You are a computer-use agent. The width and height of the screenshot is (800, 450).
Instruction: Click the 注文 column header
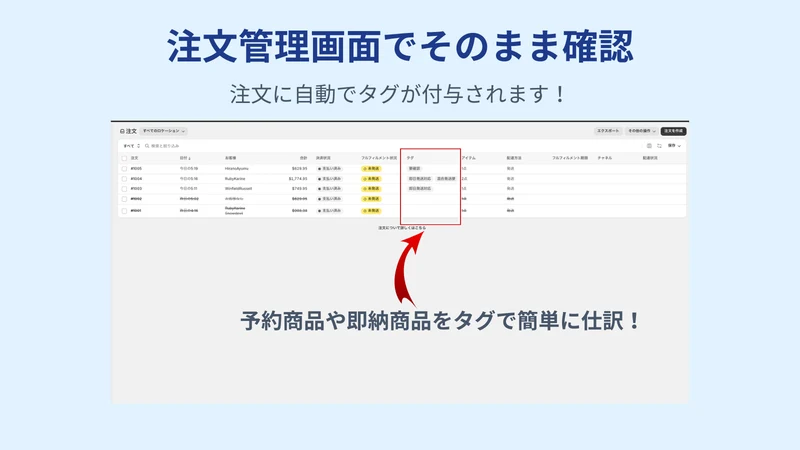click(135, 158)
